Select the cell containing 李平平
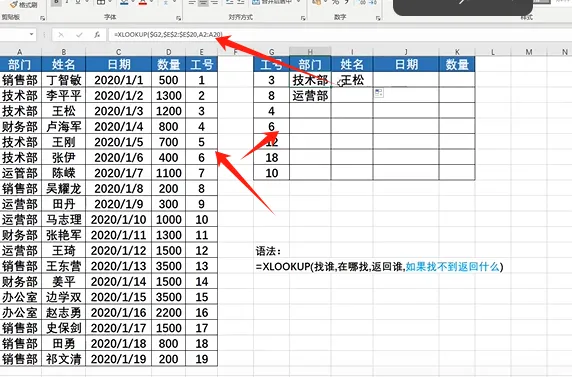This screenshot has height=377, width=572. coord(63,95)
